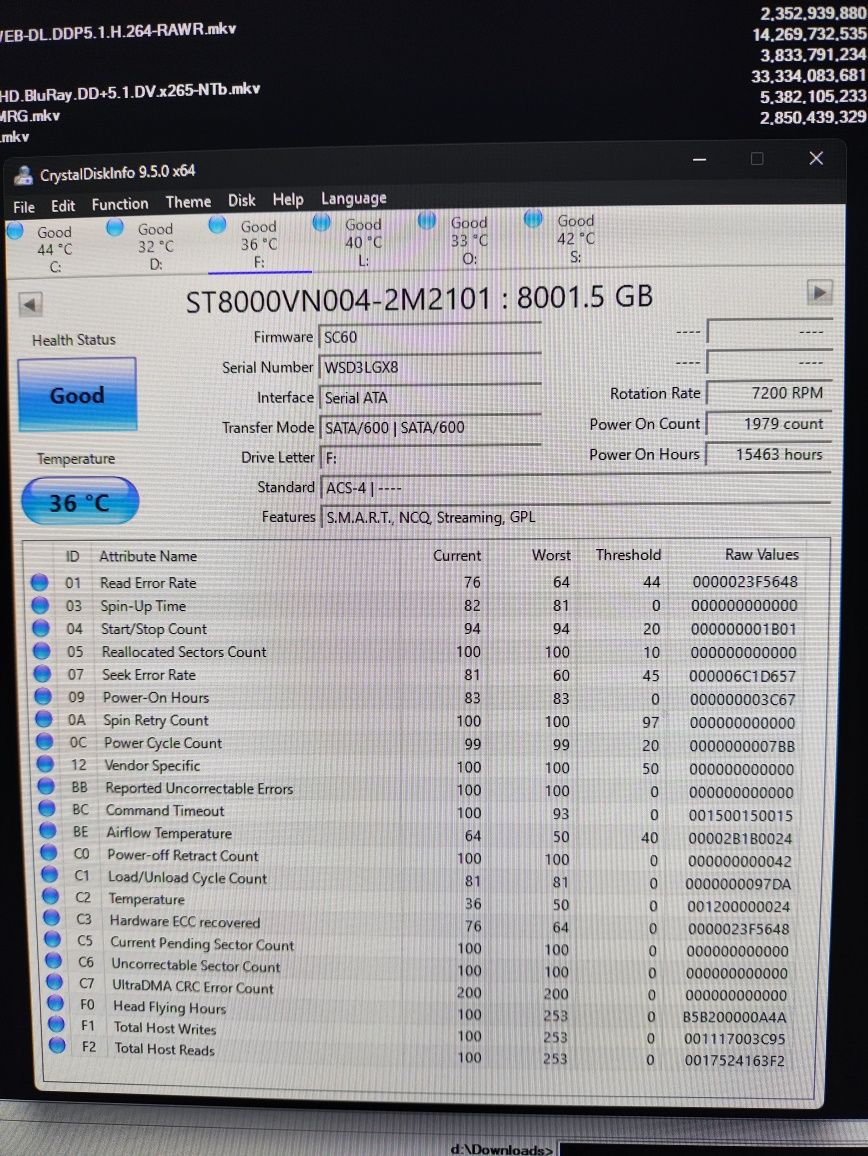Click the Power On Hours value 15463 hours

768,454
